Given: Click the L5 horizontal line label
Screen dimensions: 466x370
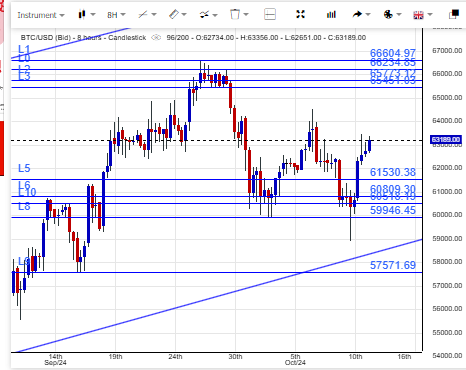Looking at the screenshot, I should [x=24, y=168].
